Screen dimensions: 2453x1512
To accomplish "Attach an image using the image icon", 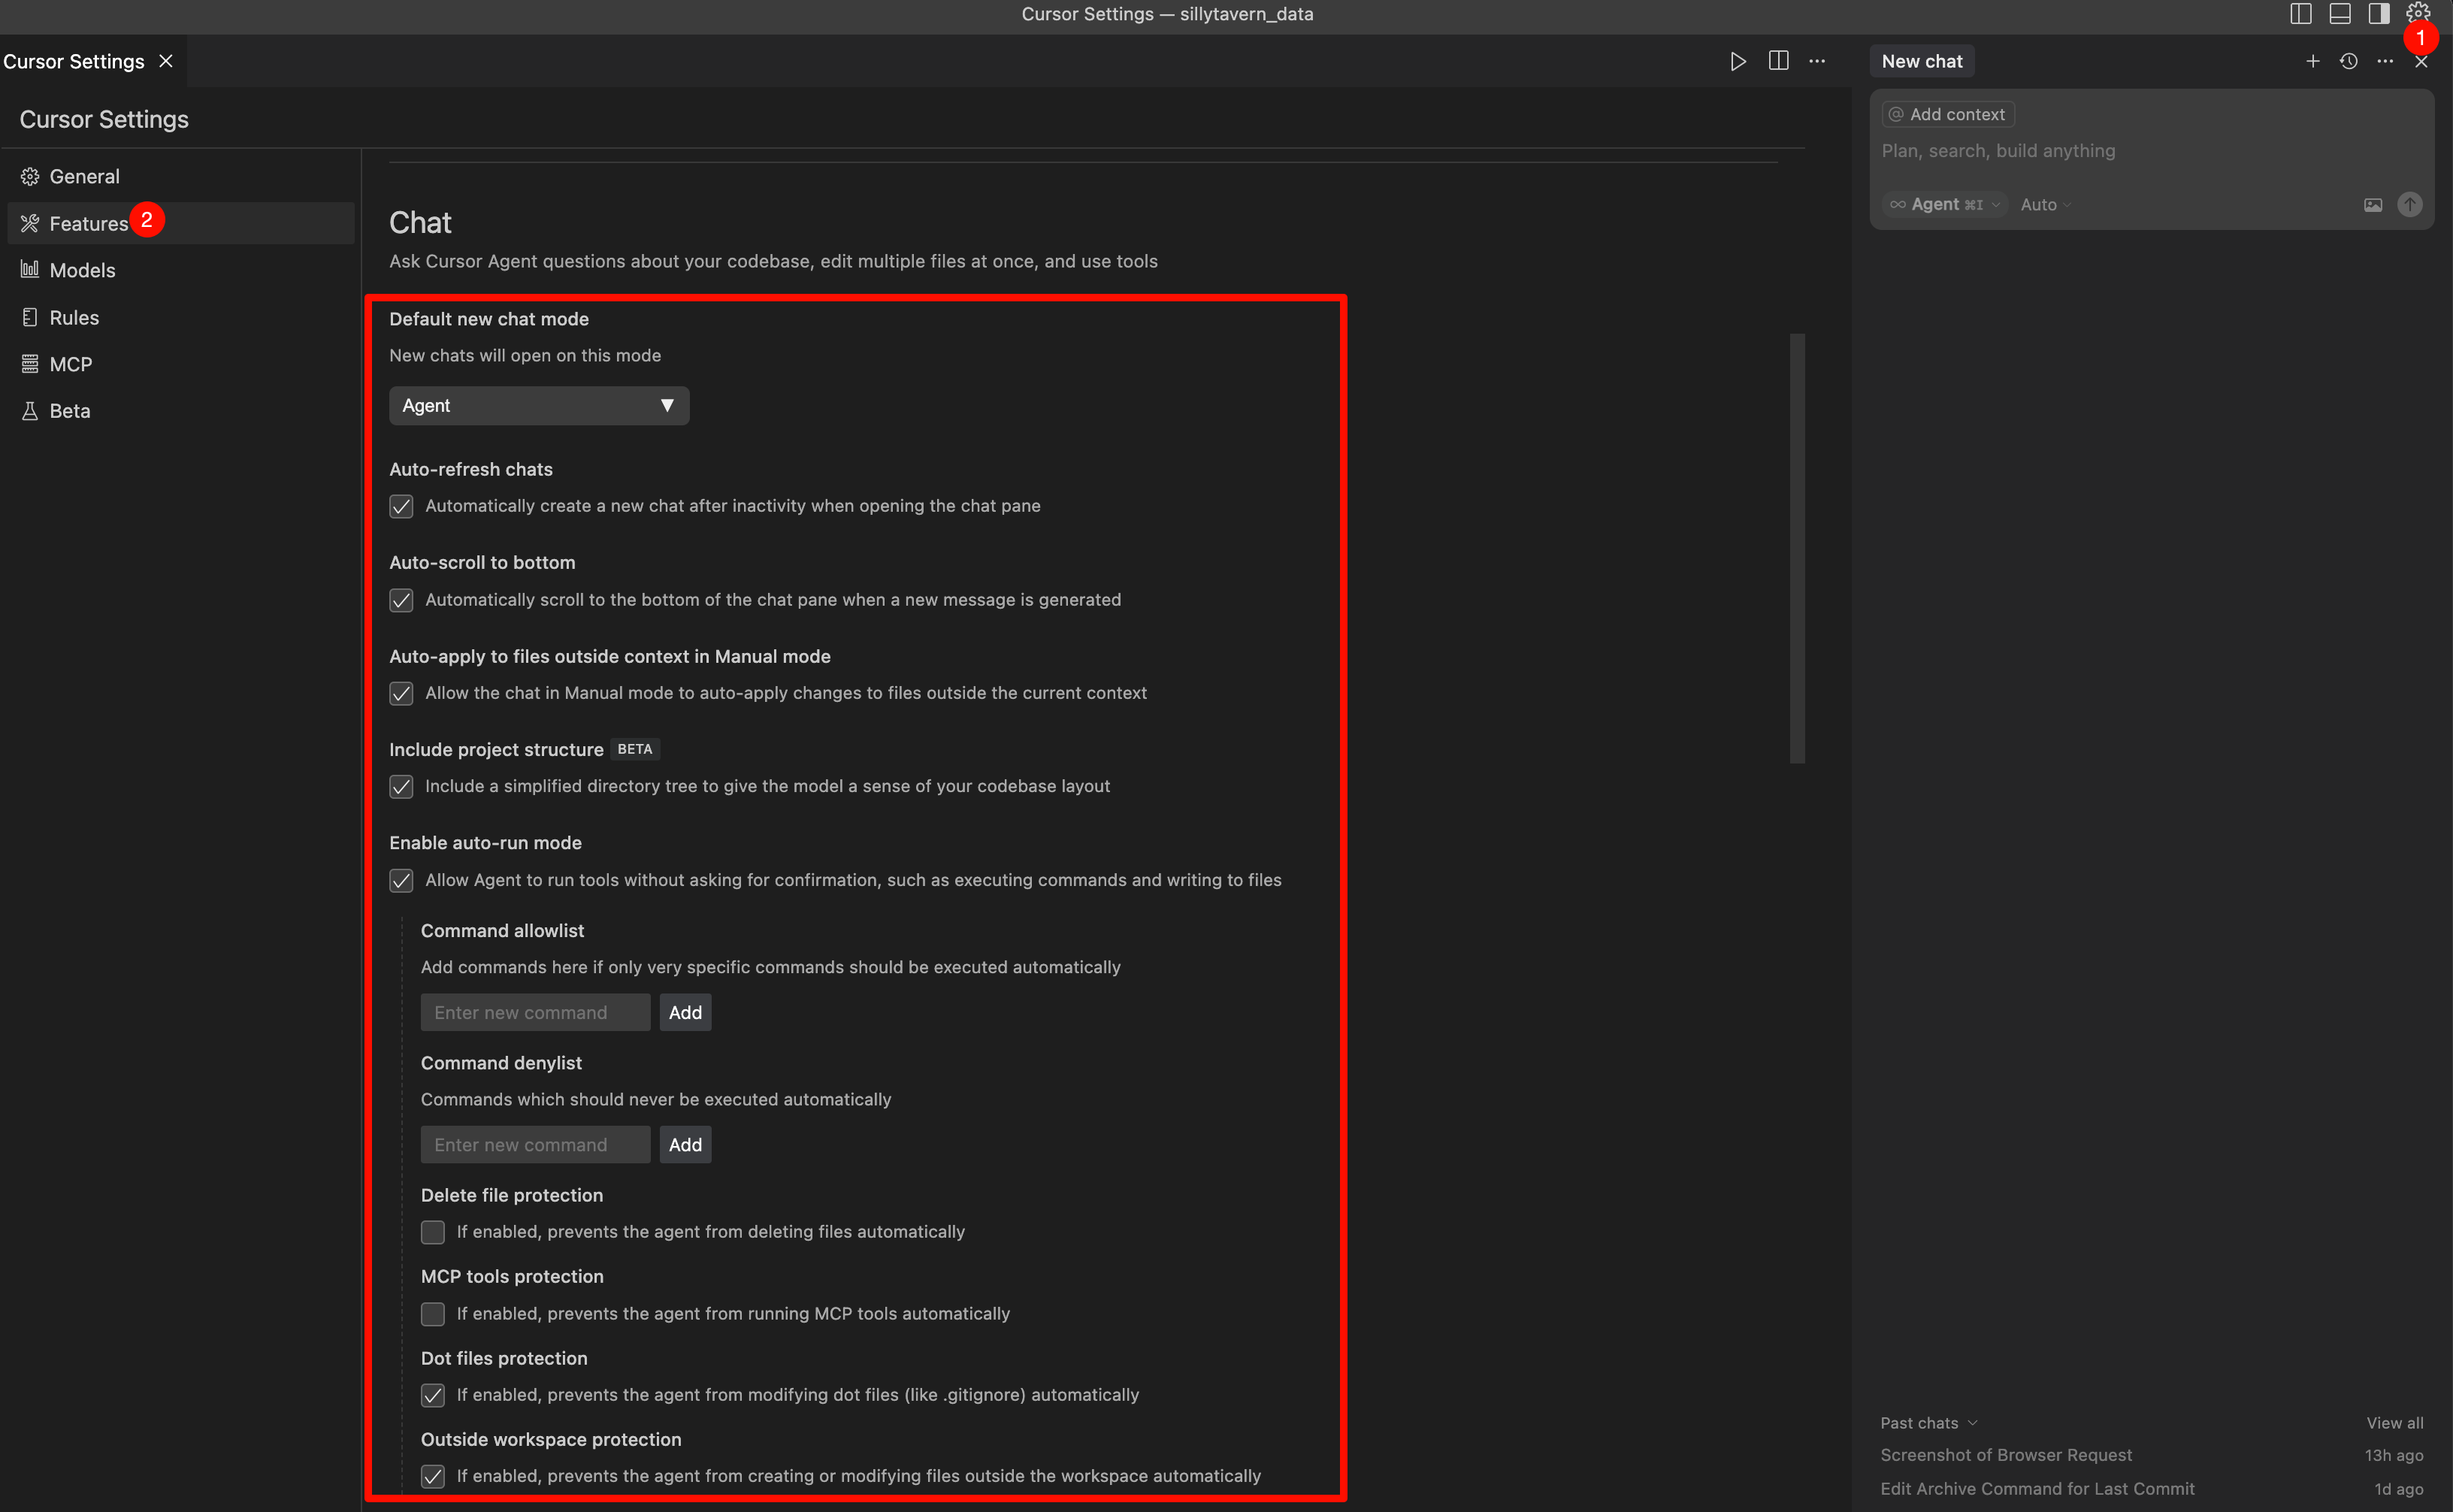I will [2372, 205].
